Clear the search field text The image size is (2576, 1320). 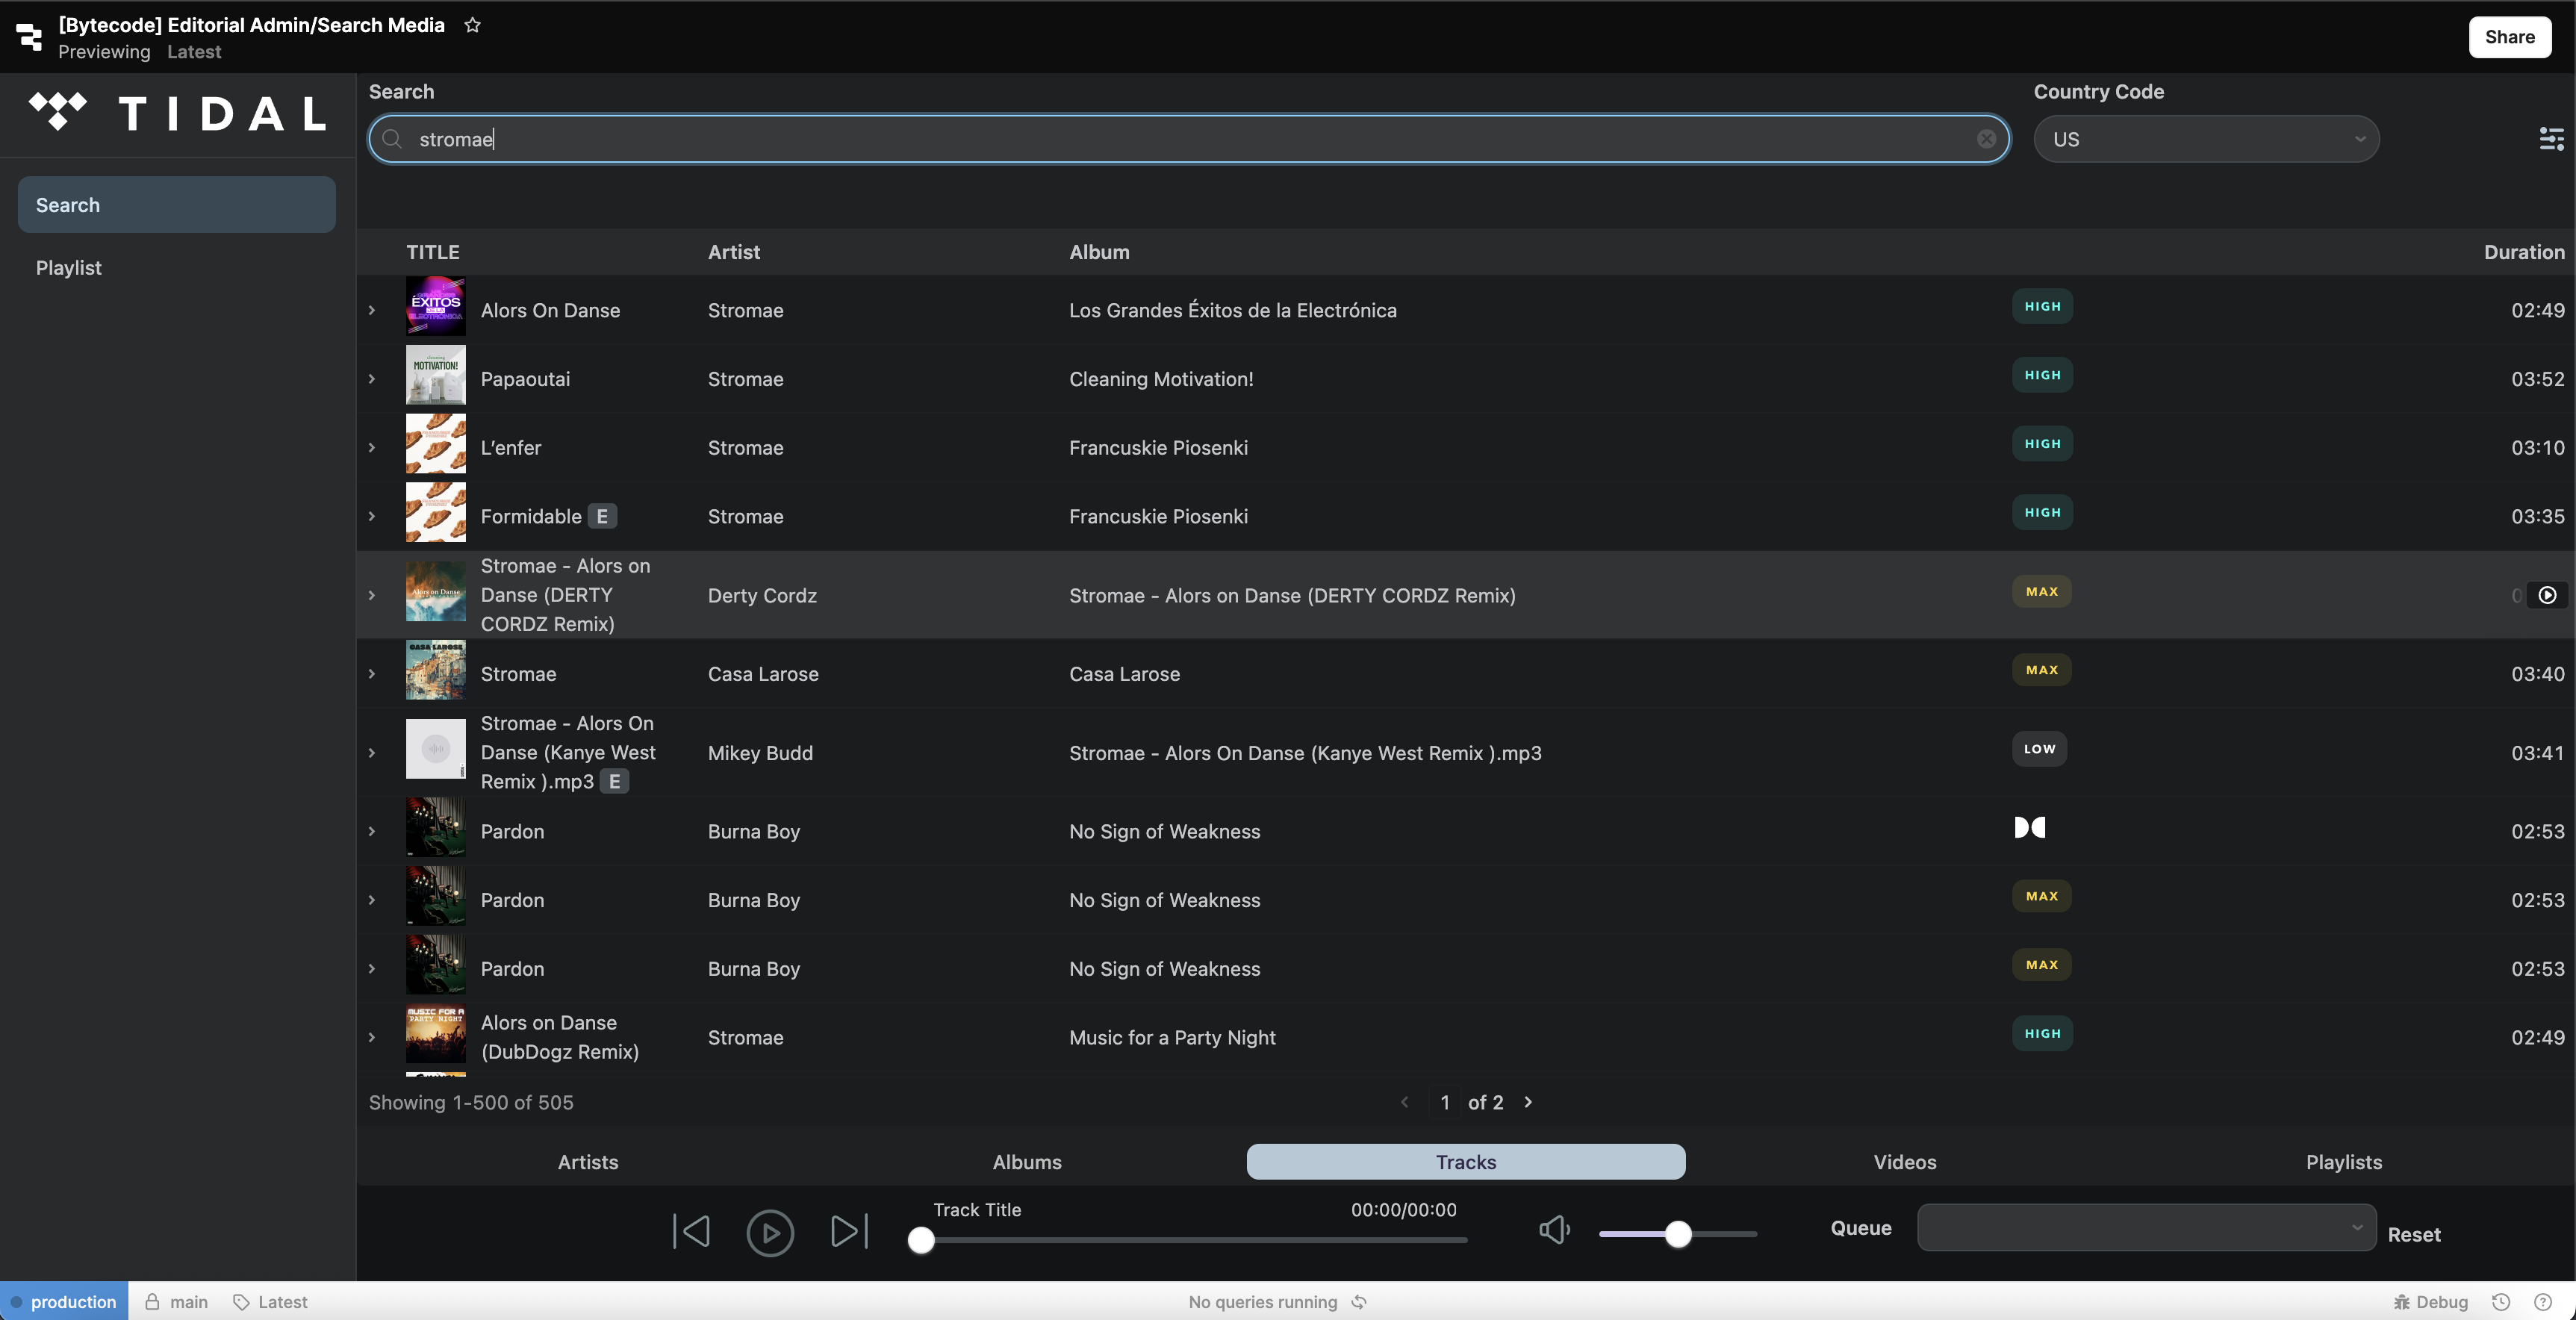point(1986,139)
